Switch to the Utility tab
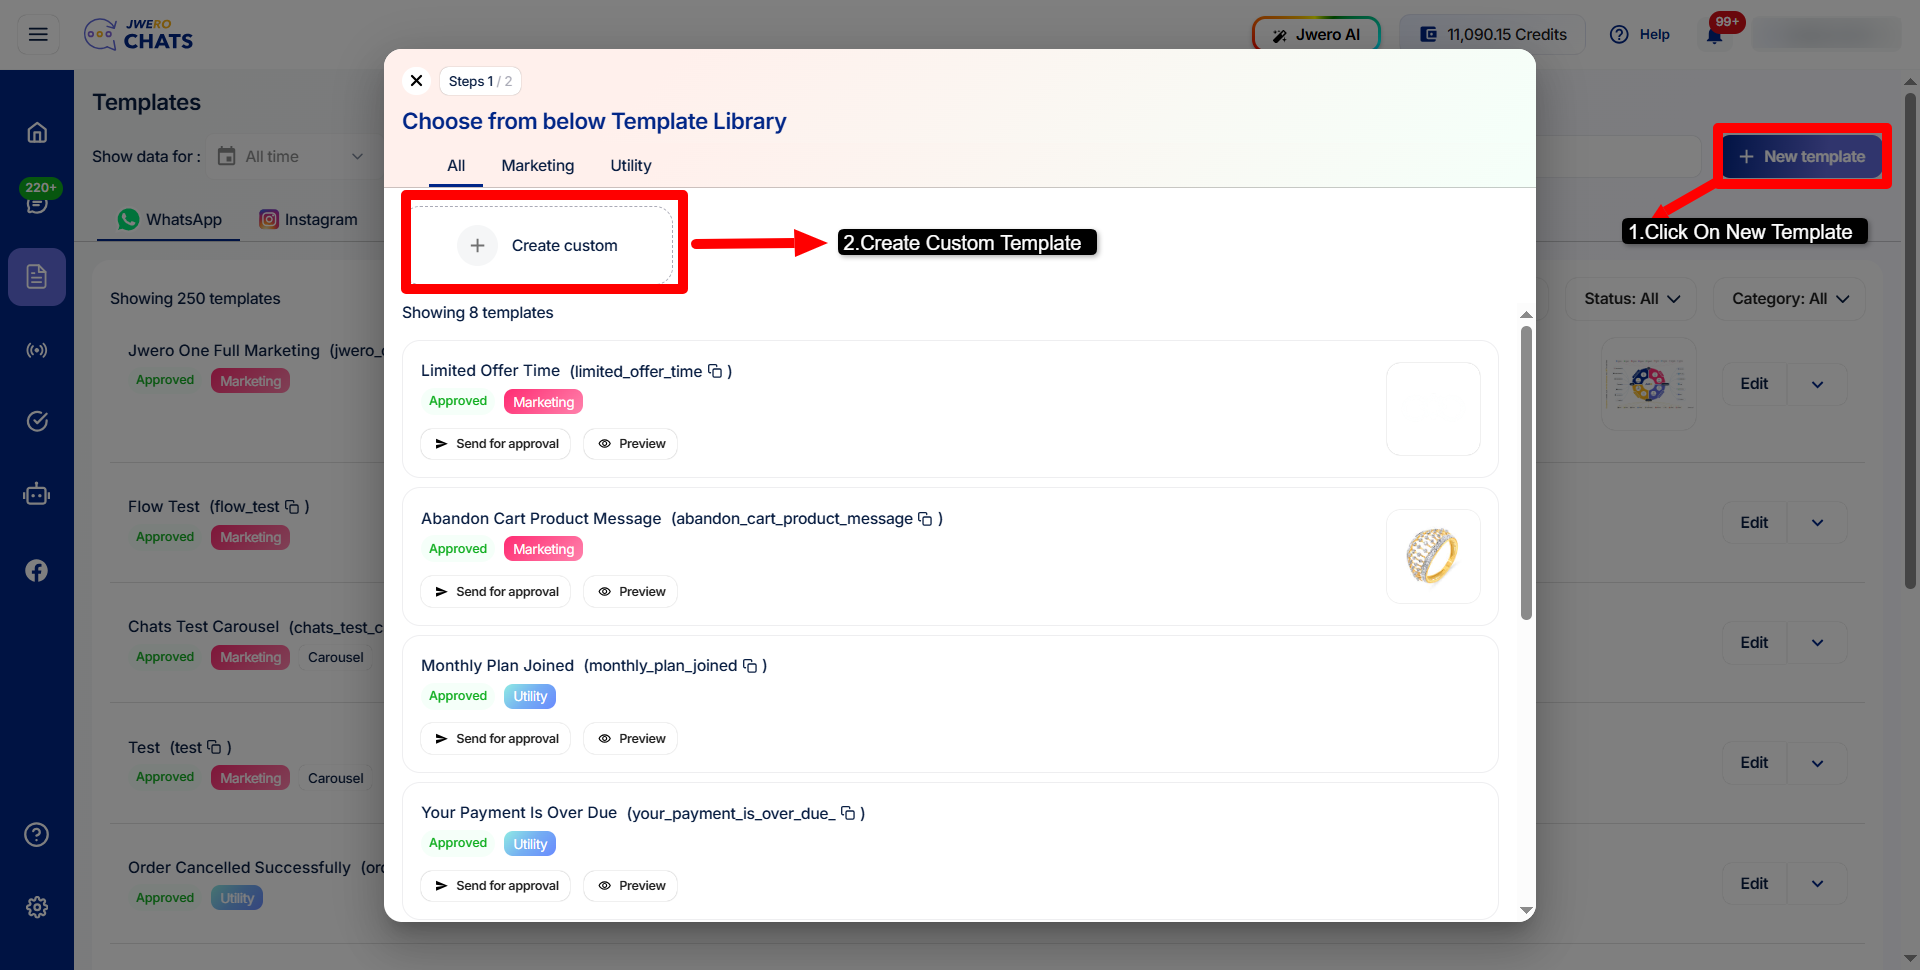 [x=630, y=166]
